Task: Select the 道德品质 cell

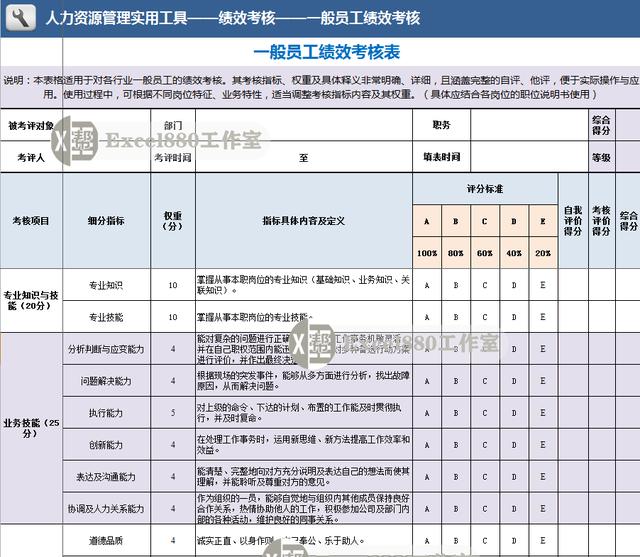Action: [107, 540]
